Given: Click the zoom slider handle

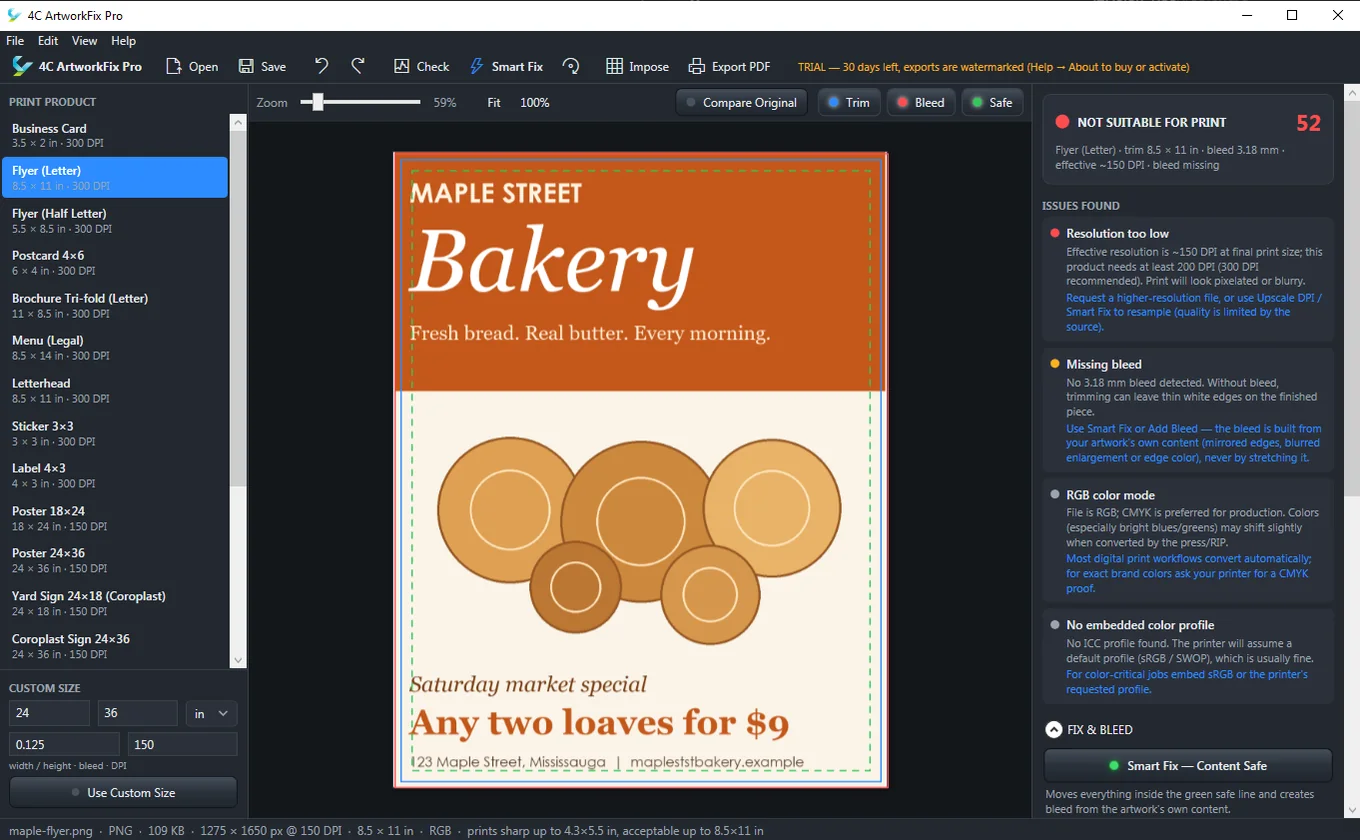Looking at the screenshot, I should pos(317,101).
